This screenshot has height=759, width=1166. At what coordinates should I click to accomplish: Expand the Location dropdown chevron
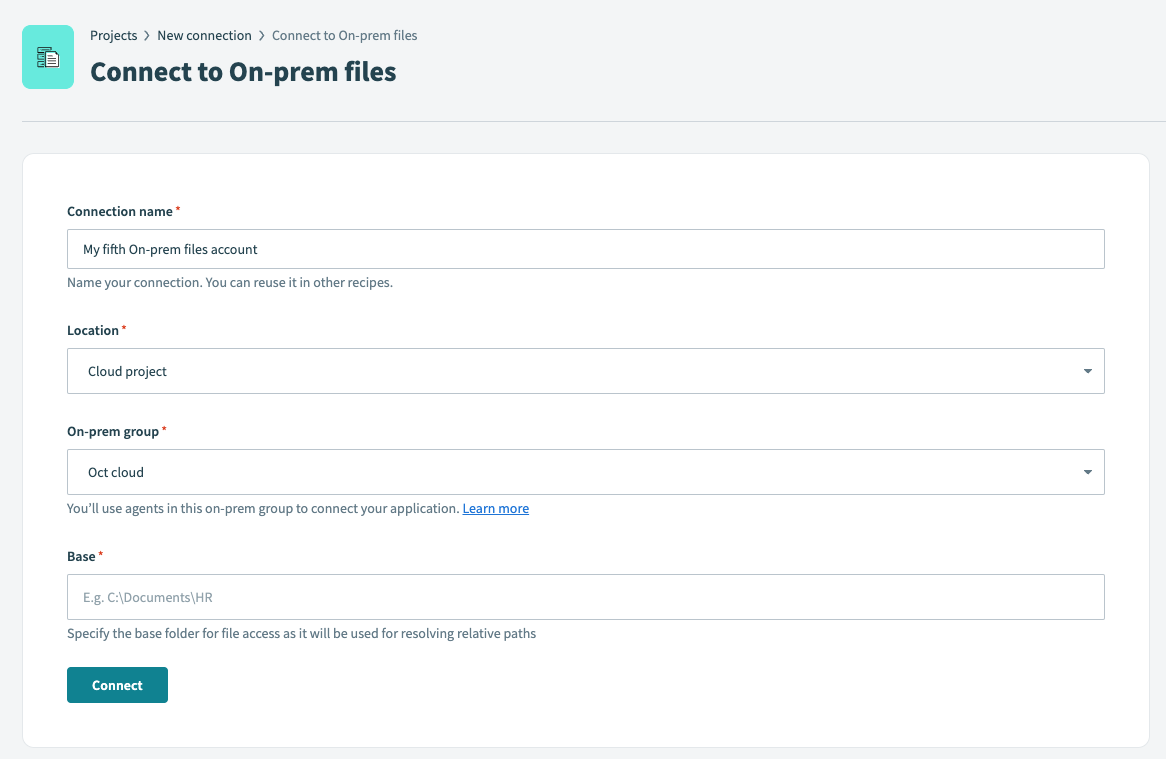coord(1087,370)
